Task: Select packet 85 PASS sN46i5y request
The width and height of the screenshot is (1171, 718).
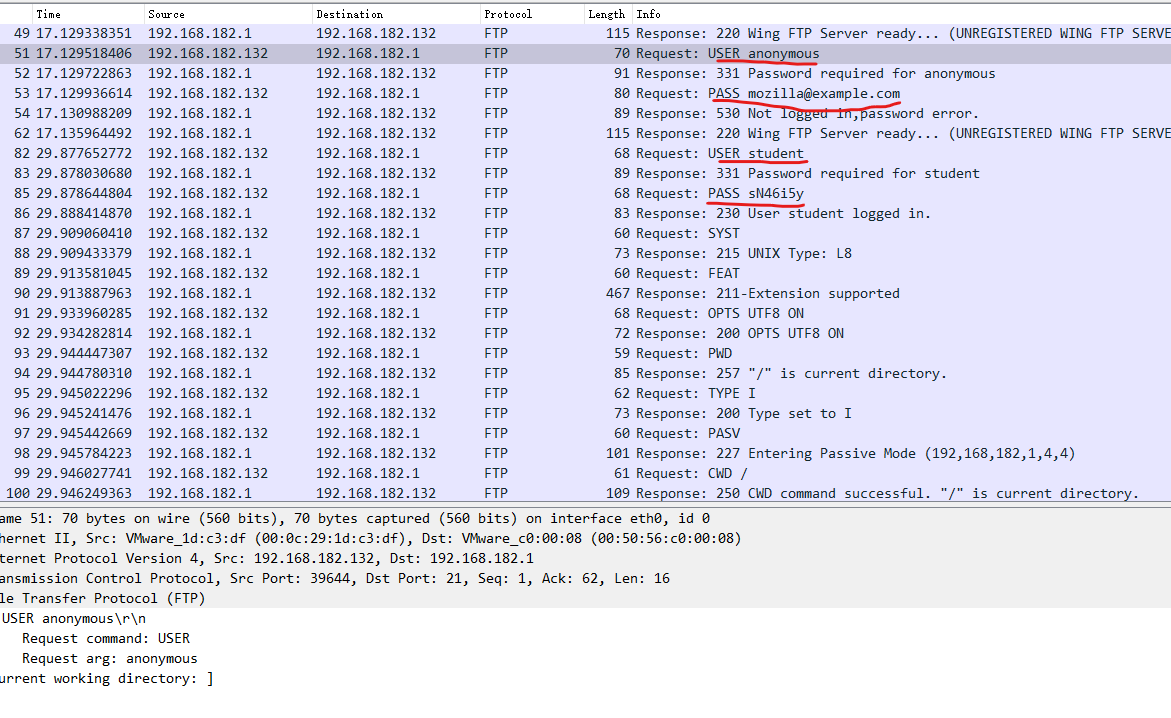Action: [x=586, y=194]
